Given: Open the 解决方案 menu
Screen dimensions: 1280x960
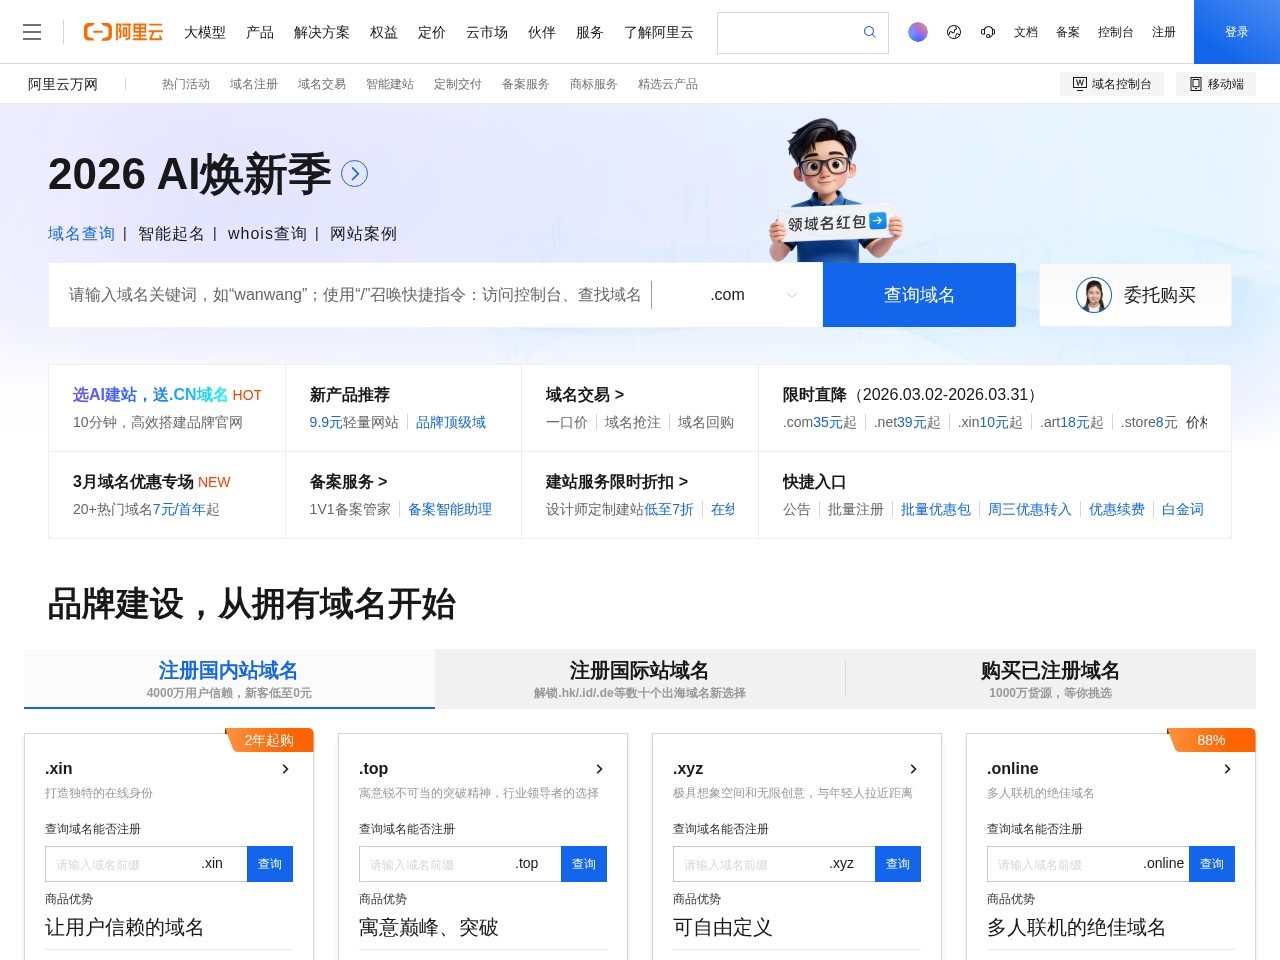Looking at the screenshot, I should coord(322,32).
